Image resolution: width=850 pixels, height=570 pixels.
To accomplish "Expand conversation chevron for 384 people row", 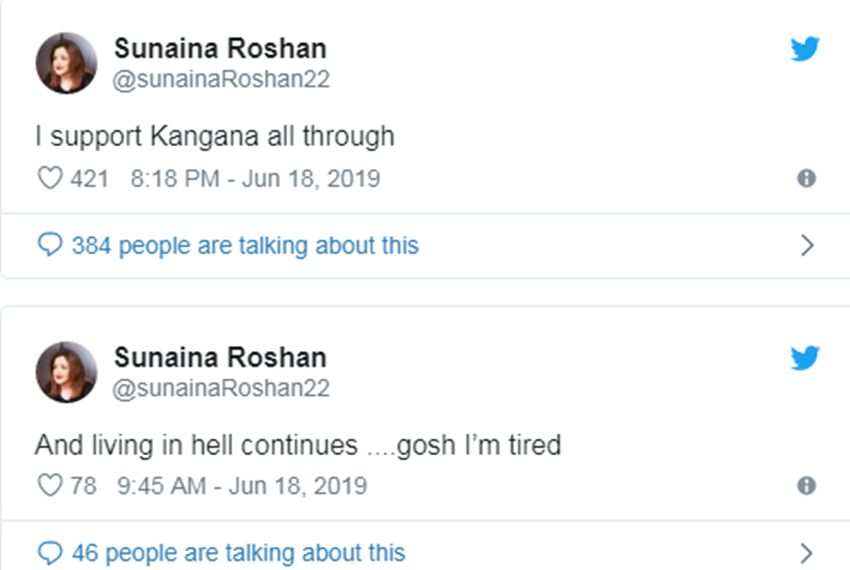I will tap(808, 246).
